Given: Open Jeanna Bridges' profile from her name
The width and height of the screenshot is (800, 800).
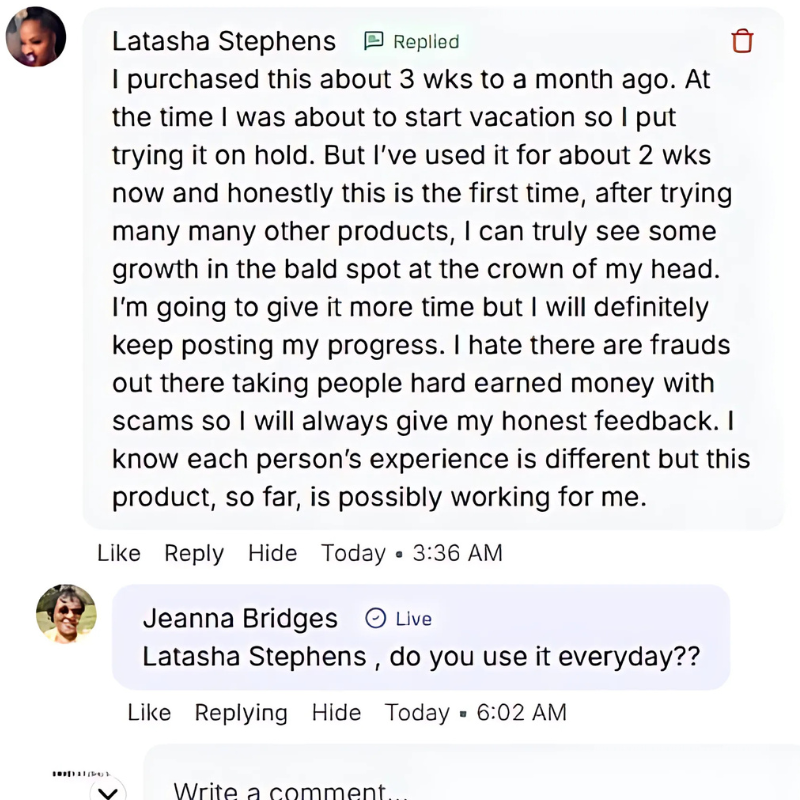Looking at the screenshot, I should tap(240, 618).
